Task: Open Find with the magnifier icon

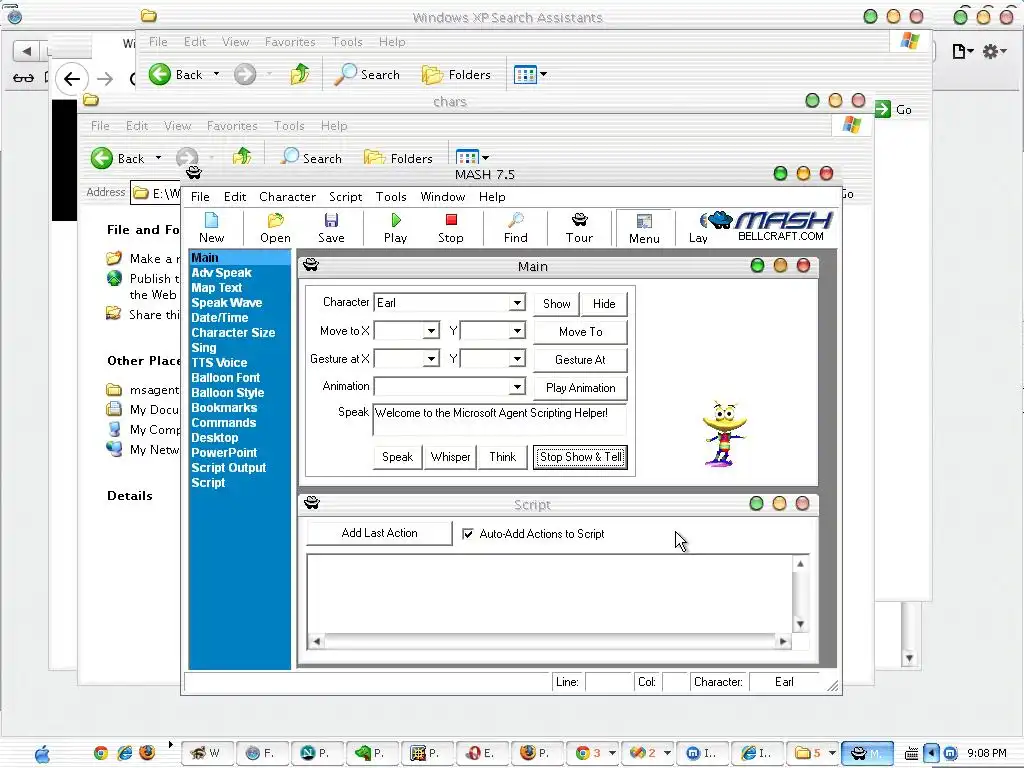Action: tap(515, 228)
